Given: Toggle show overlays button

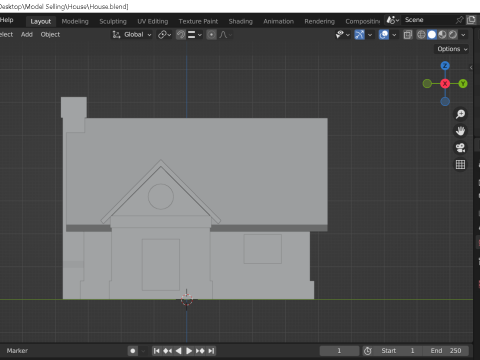Looking at the screenshot, I should [384, 35].
